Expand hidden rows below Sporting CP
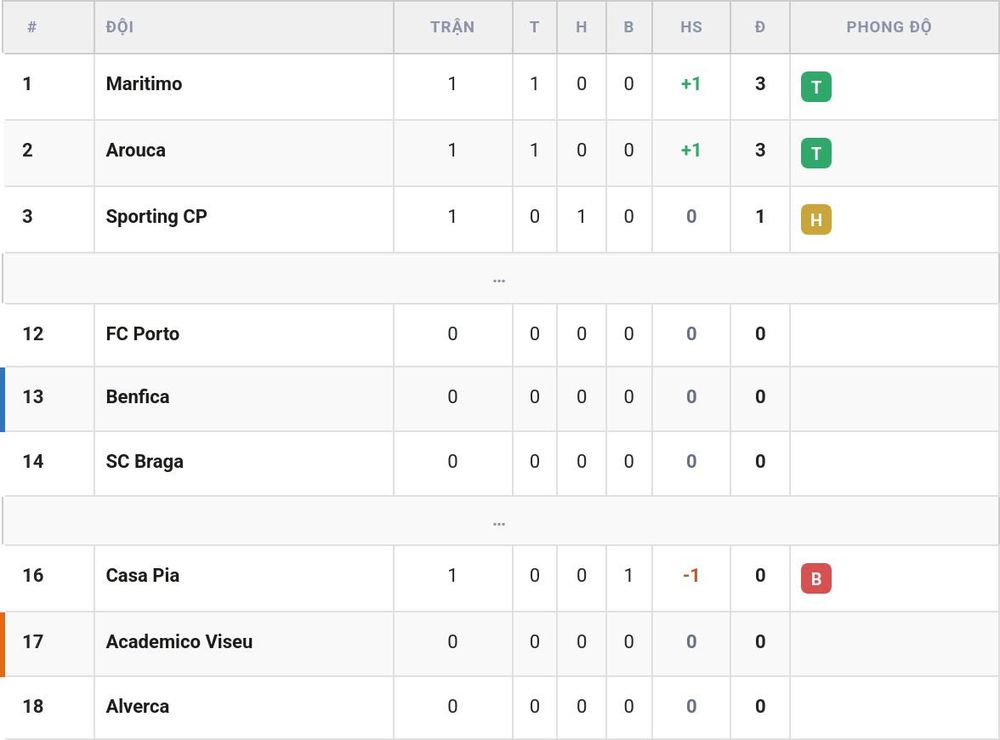This screenshot has width=1000, height=740. coord(499,279)
